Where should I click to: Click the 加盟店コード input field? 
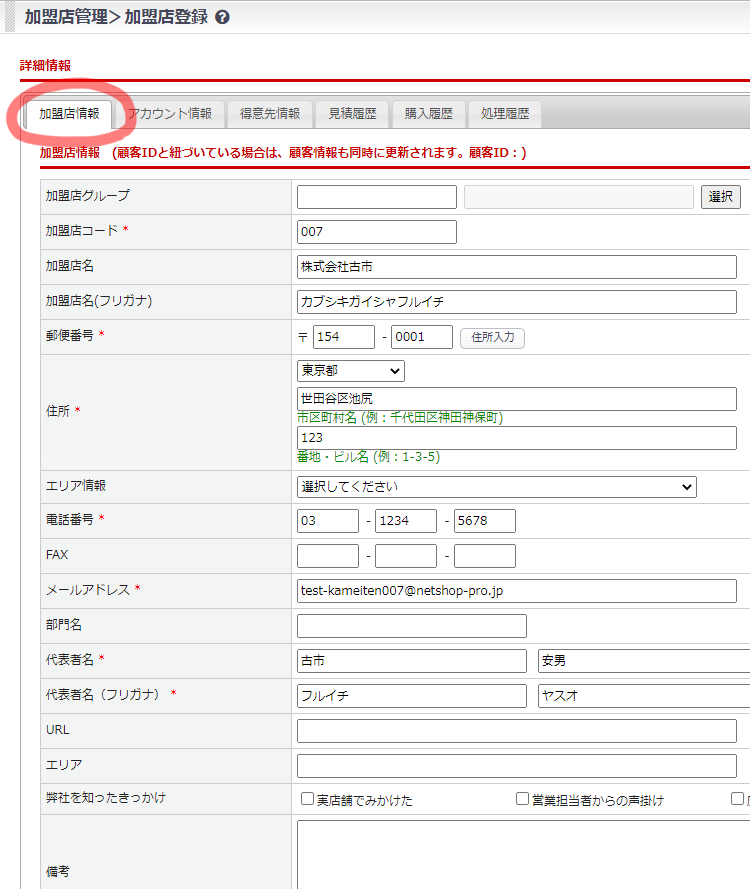(x=376, y=232)
